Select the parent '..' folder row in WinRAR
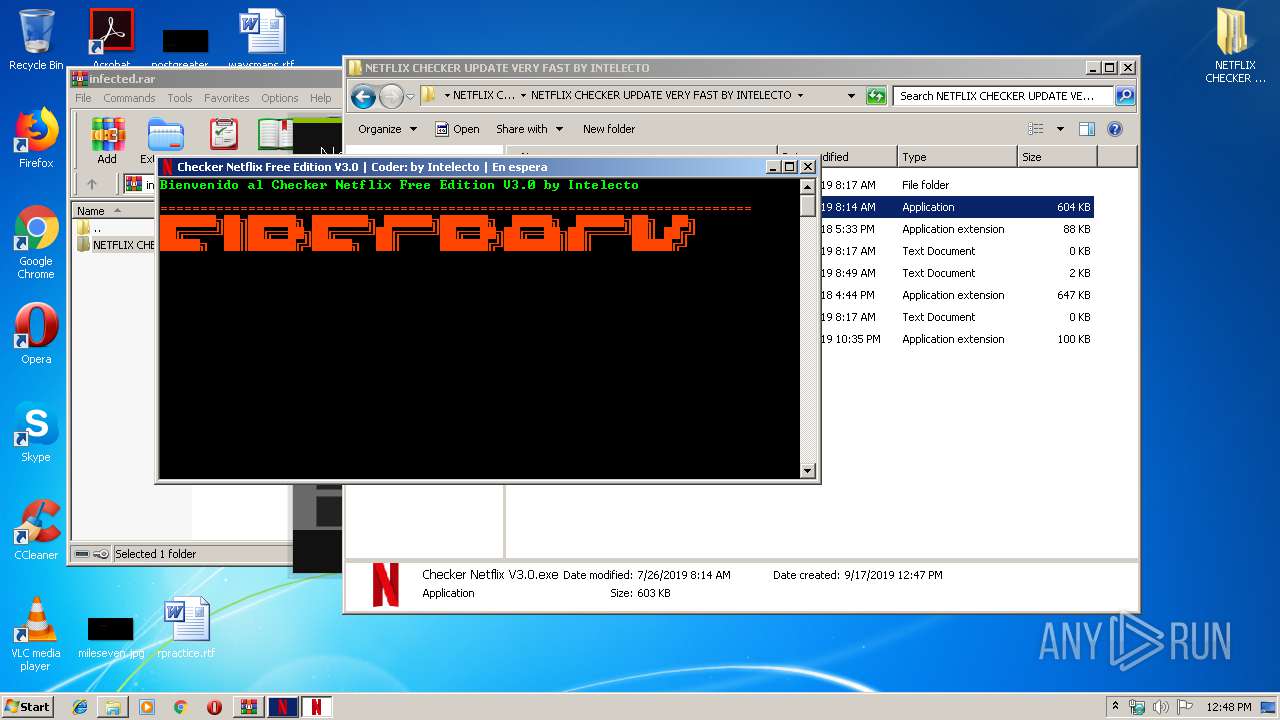Viewport: 1280px width, 720px height. click(116, 228)
